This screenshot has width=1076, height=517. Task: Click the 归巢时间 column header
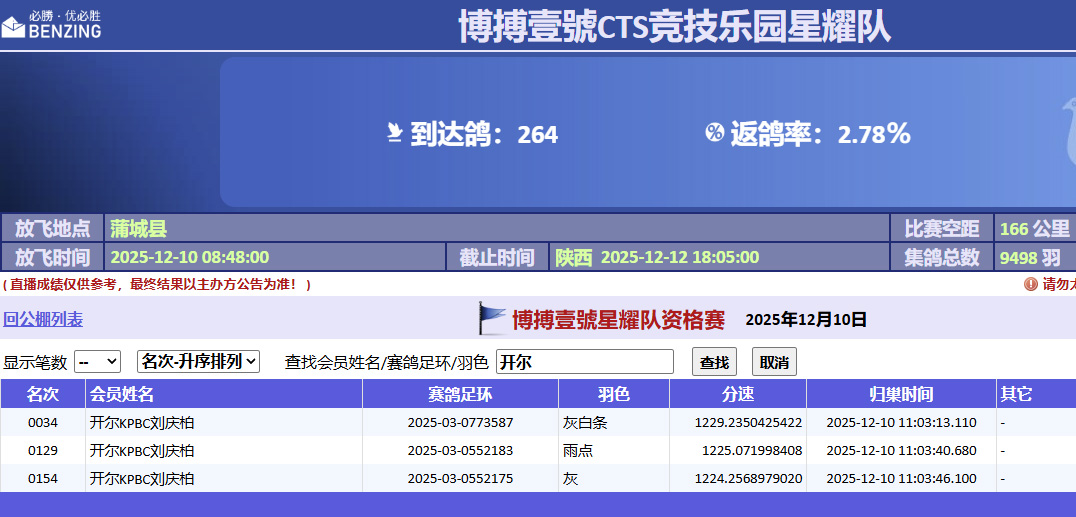click(901, 394)
